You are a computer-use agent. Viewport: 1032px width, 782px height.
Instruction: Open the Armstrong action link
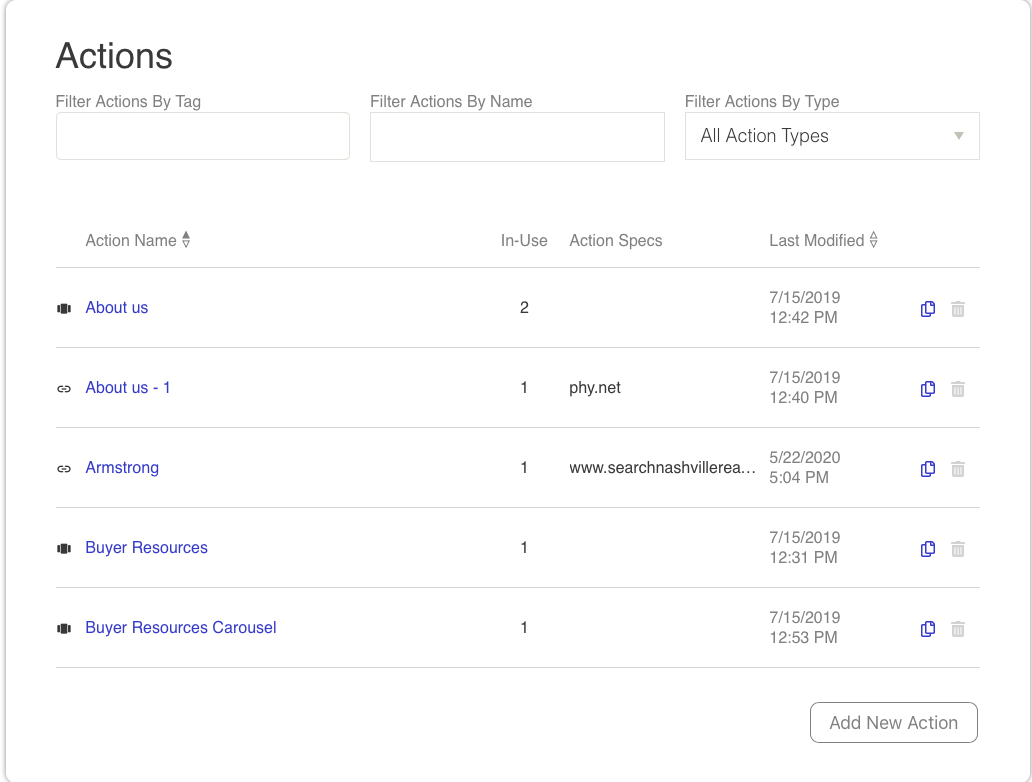pyautogui.click(x=122, y=468)
